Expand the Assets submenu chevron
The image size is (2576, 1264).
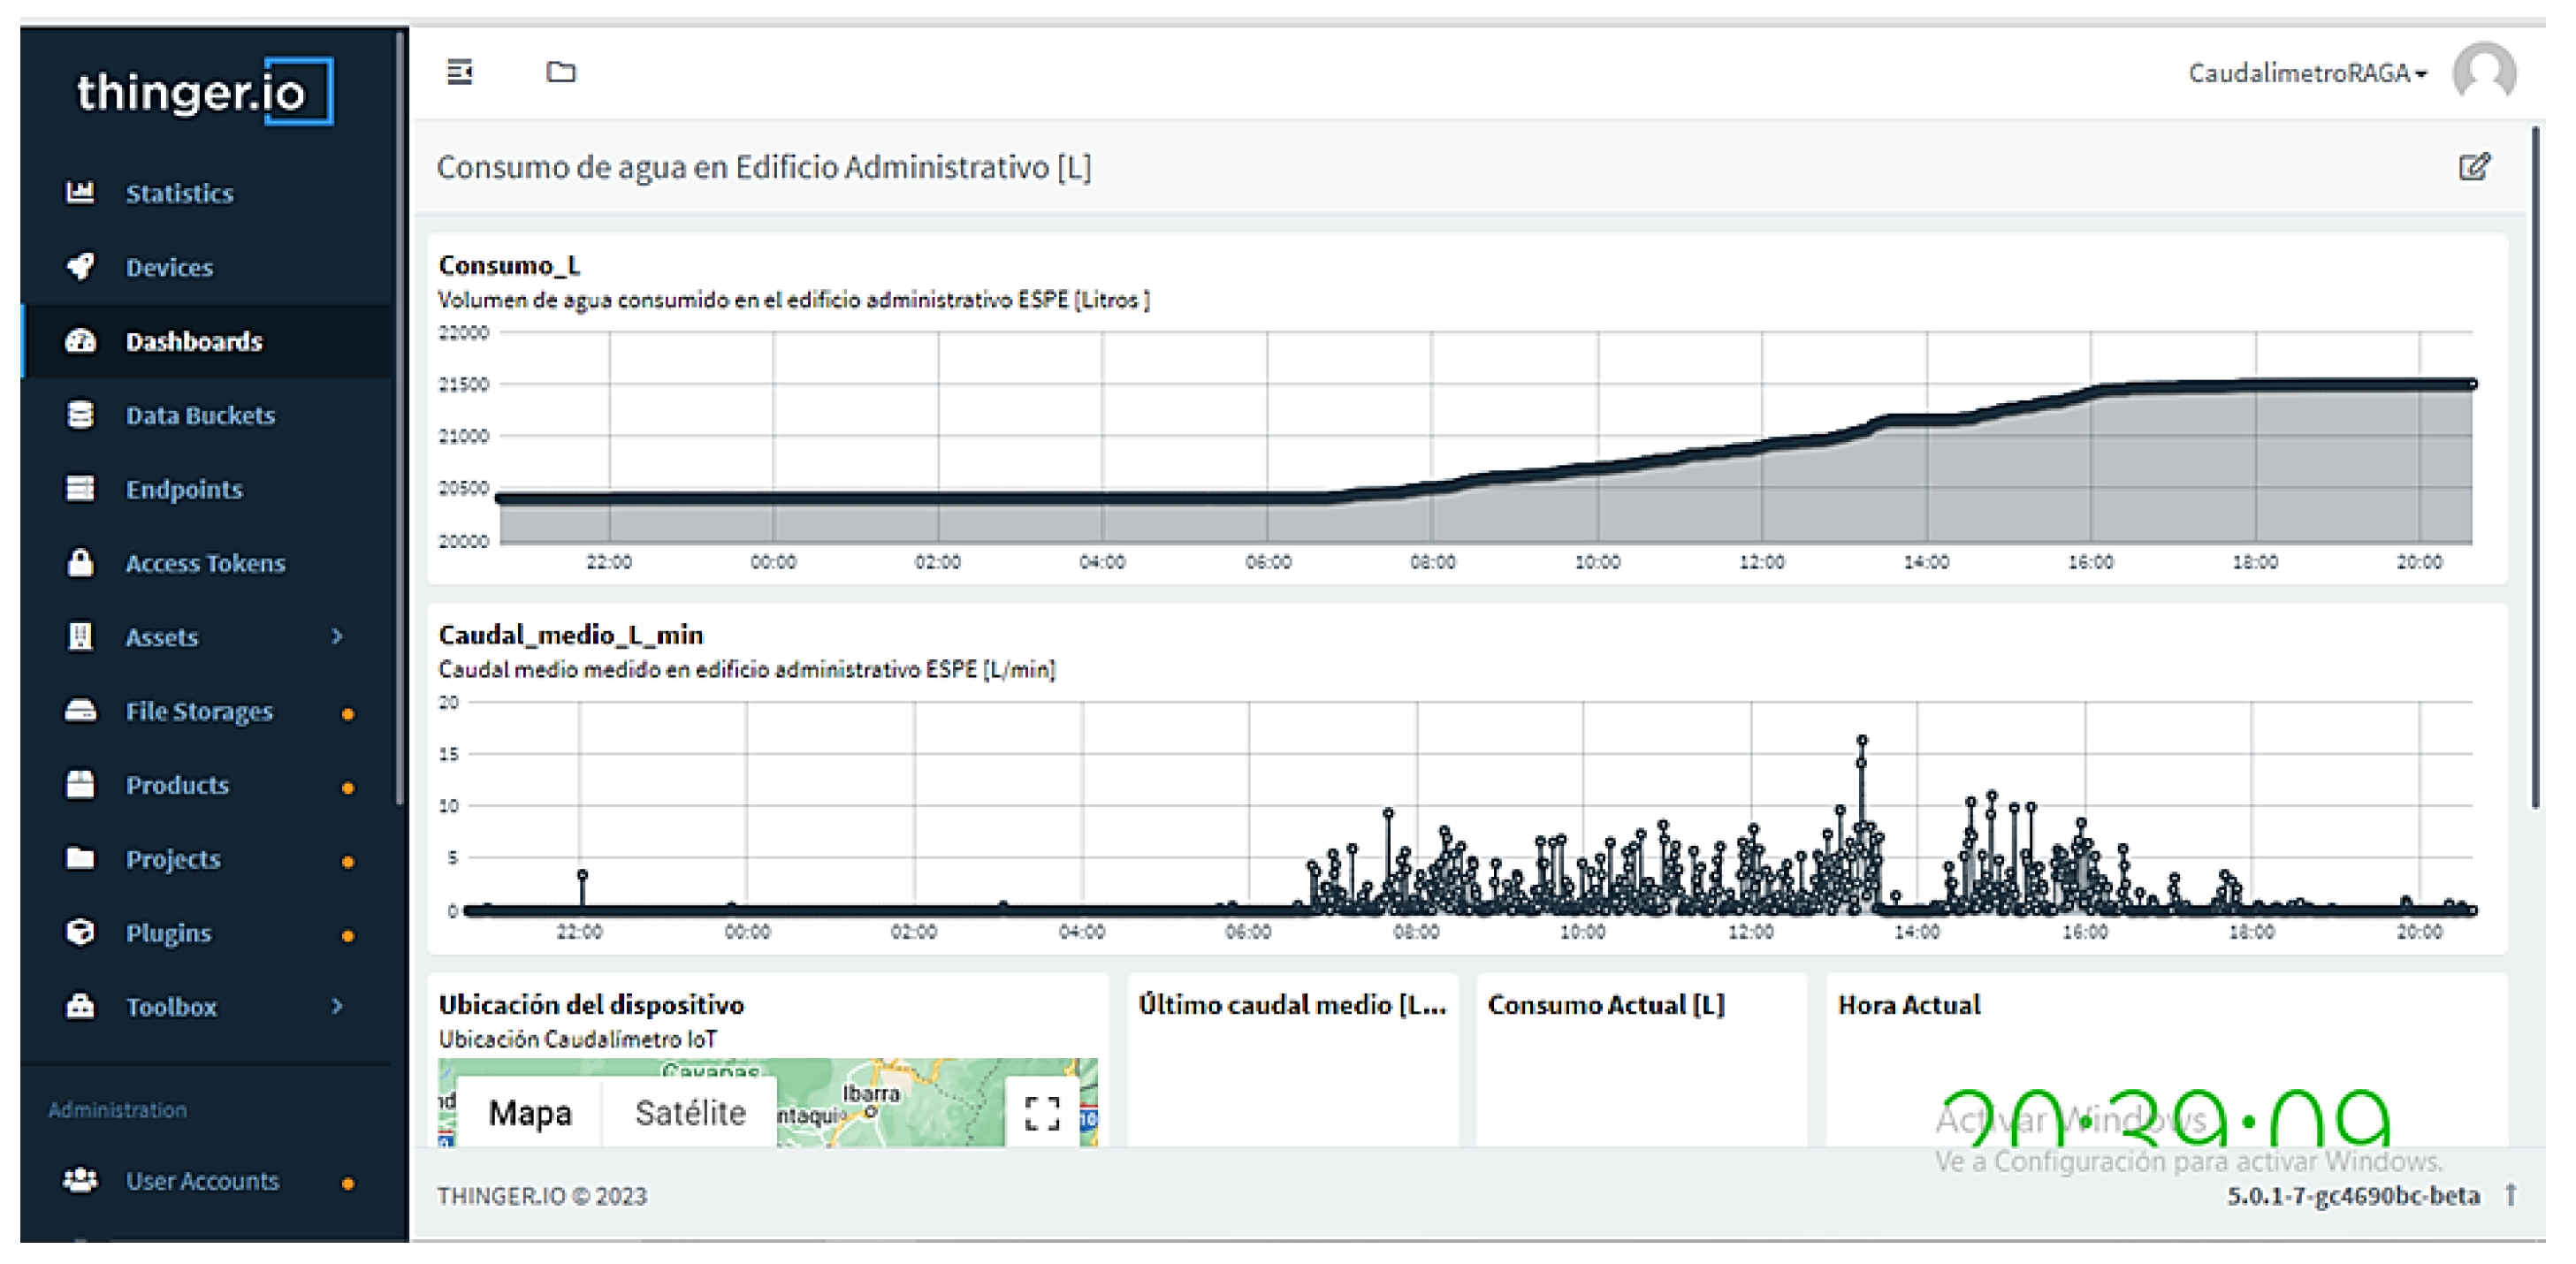point(337,636)
